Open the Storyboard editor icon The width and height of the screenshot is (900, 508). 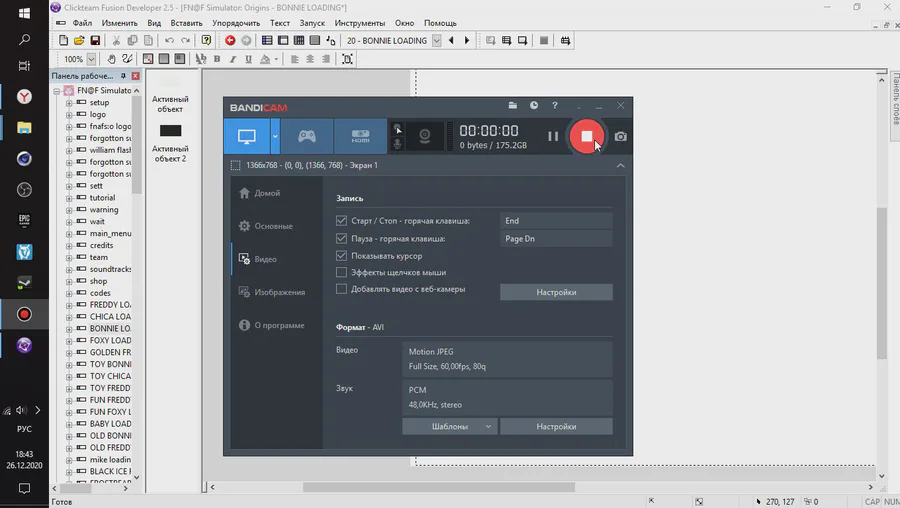[267, 40]
